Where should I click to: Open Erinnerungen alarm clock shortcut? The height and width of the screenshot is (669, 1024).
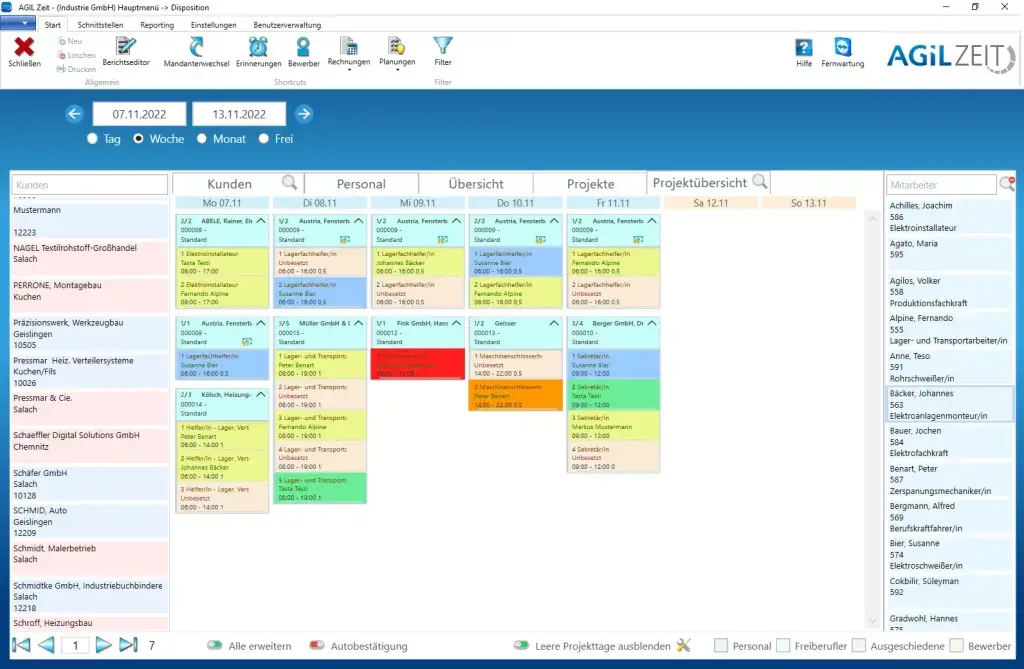pos(258,46)
